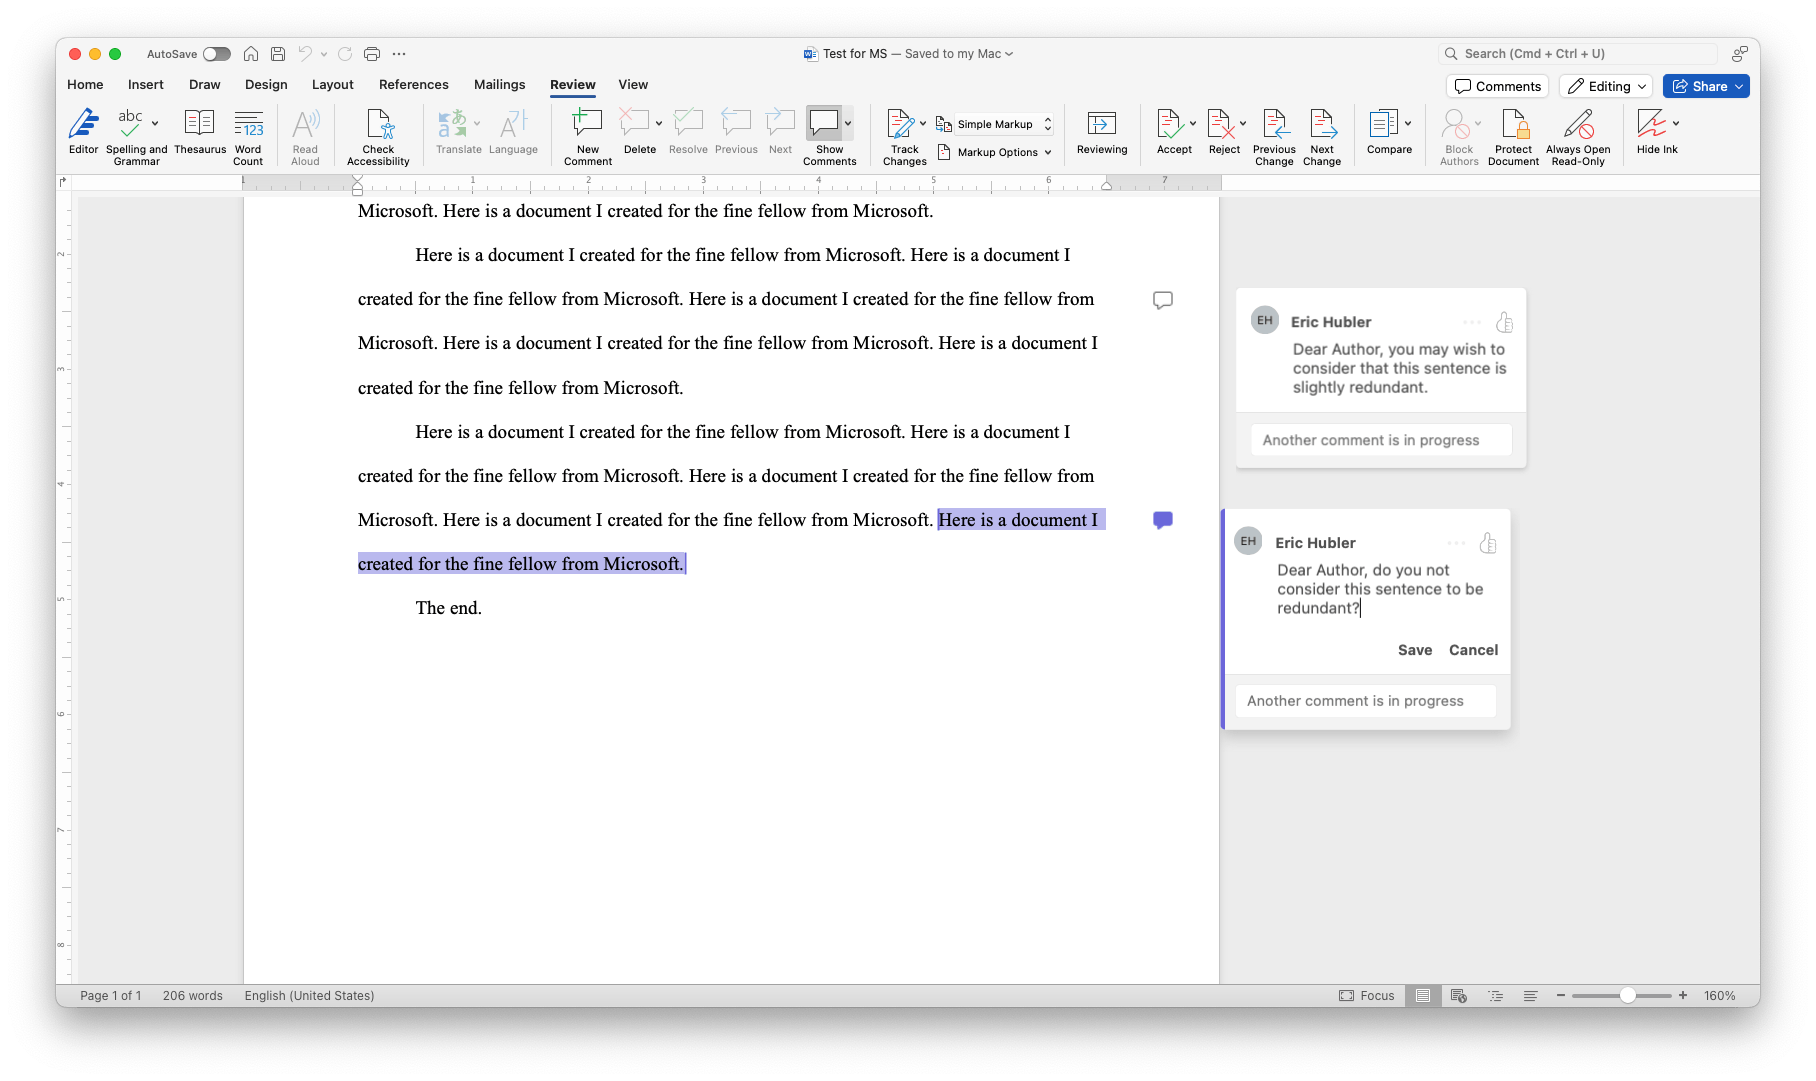Screen dimensions: 1816x1081
Task: Switch to the Insert tab
Action: click(146, 85)
